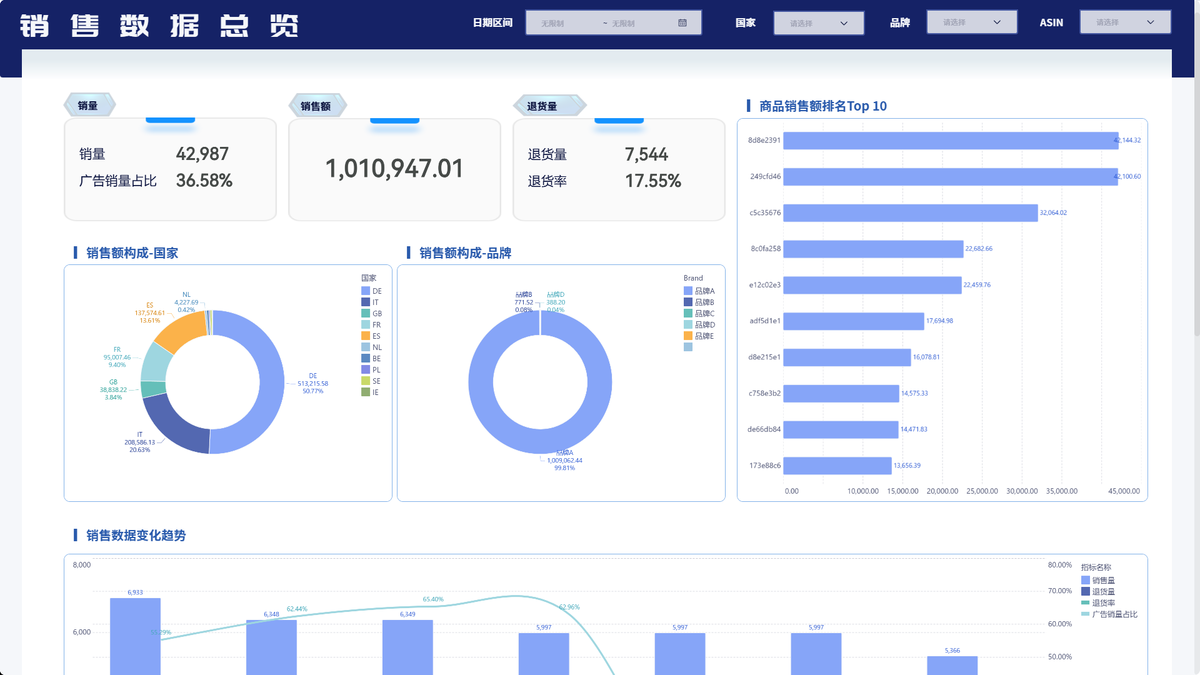Screen dimensions: 1200x675
Task: Click the ad sales share value 36.58%
Action: [x=204, y=181]
